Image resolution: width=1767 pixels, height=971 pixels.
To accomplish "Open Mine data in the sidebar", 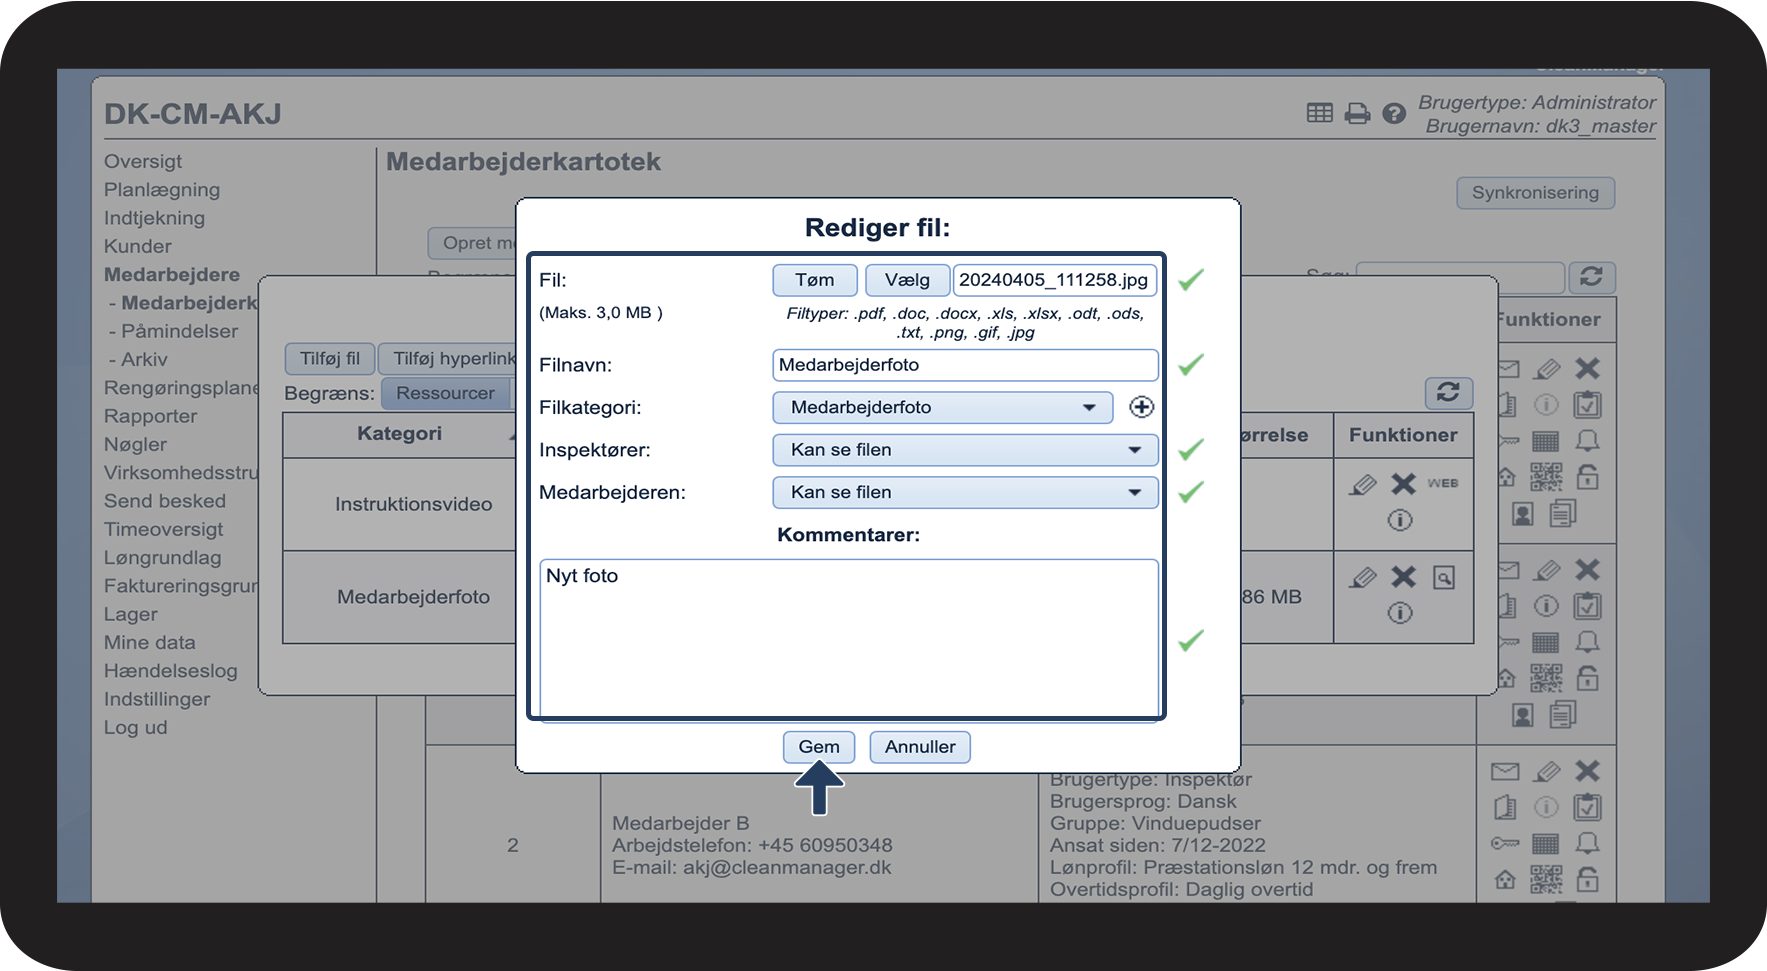I will pyautogui.click(x=150, y=643).
